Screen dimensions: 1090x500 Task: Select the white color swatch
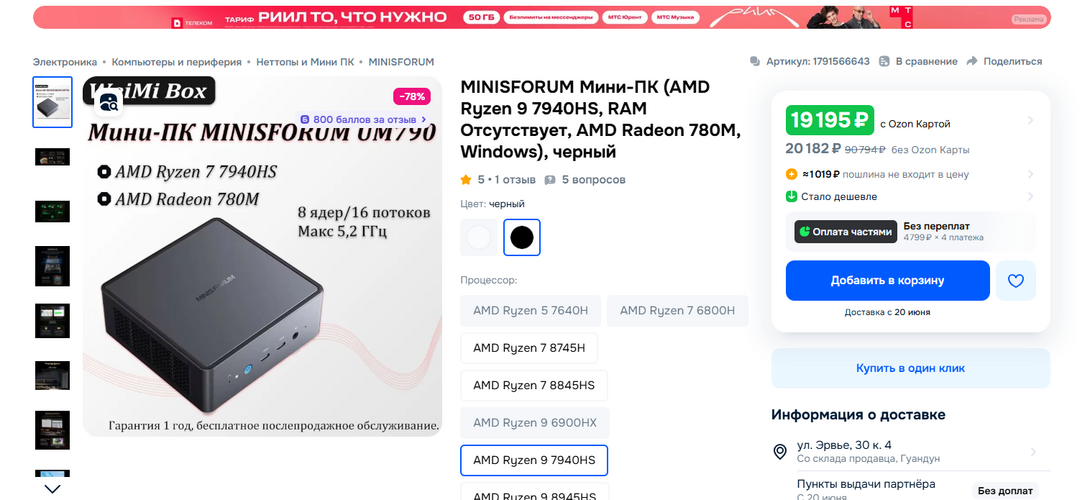(479, 237)
